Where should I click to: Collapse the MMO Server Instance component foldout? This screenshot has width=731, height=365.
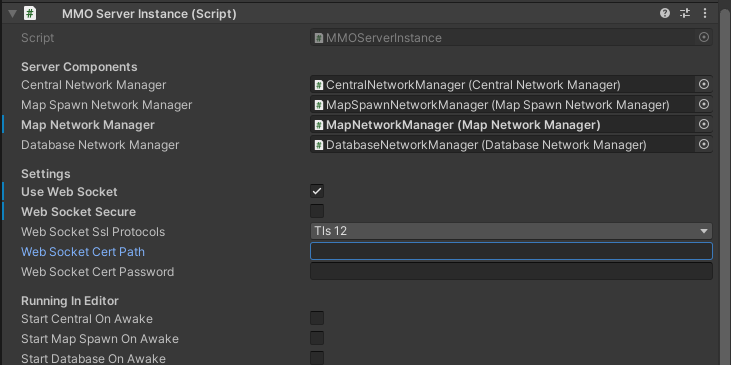click(x=13, y=14)
